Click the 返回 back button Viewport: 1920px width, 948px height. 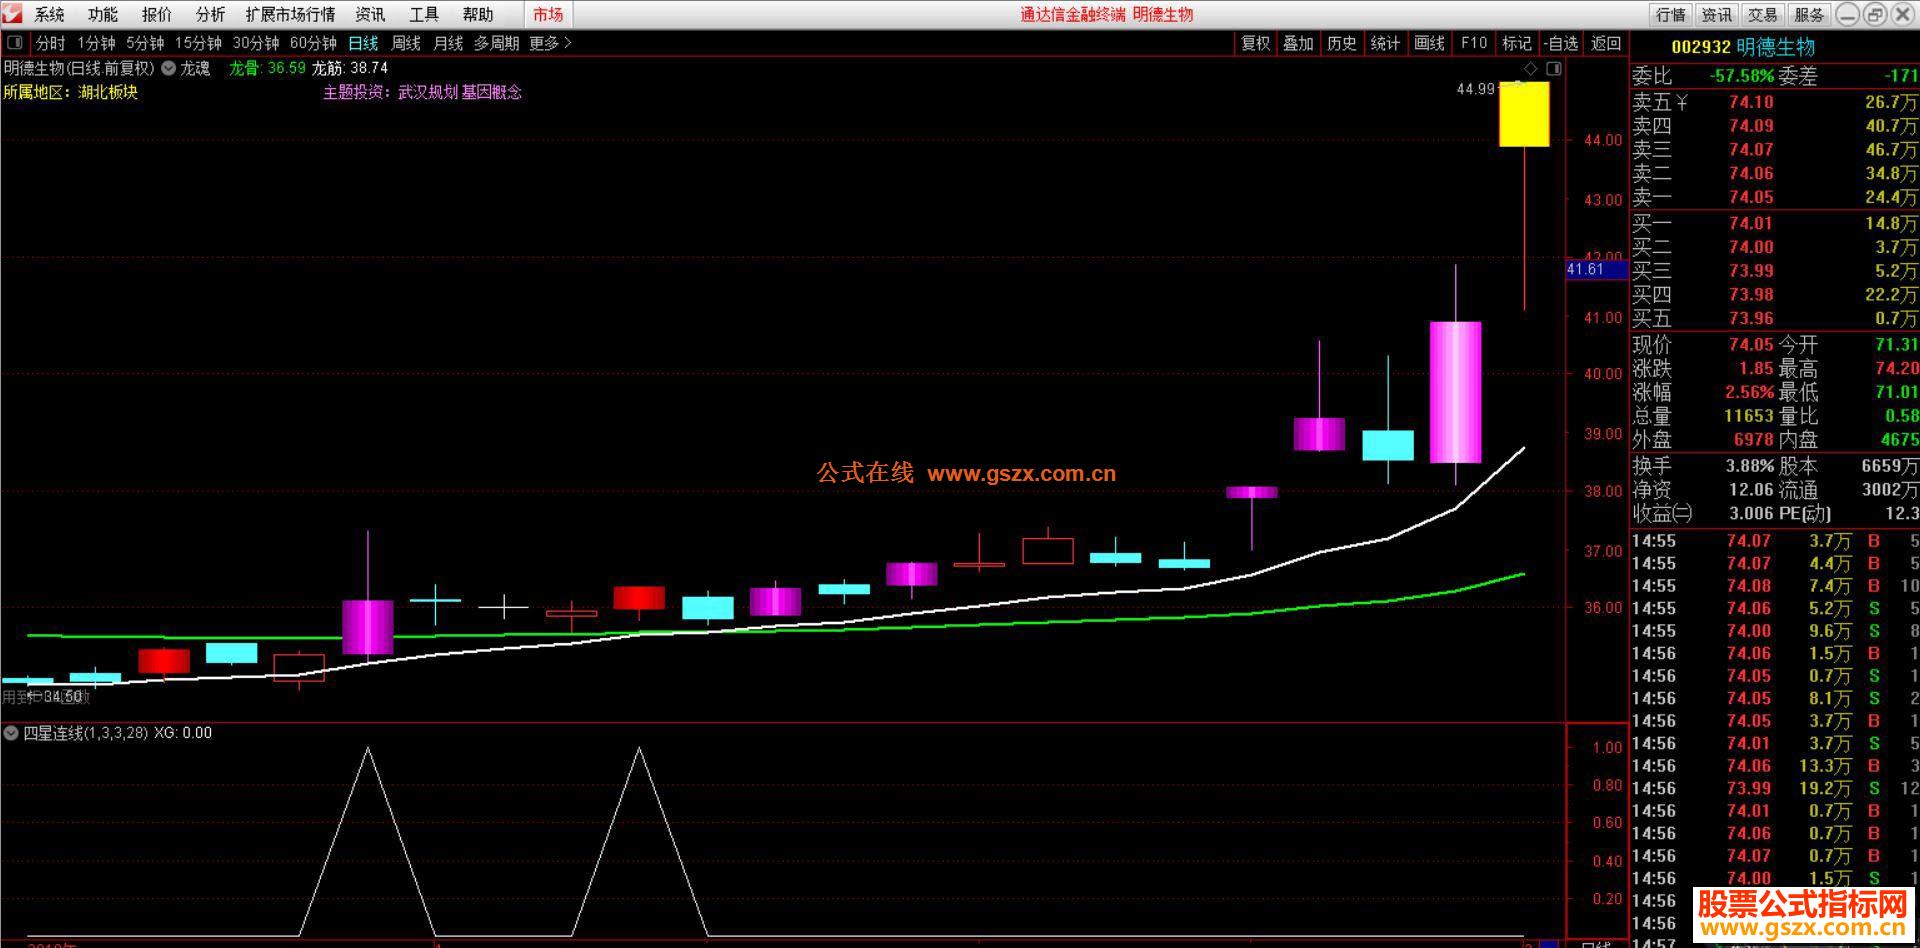click(1606, 43)
